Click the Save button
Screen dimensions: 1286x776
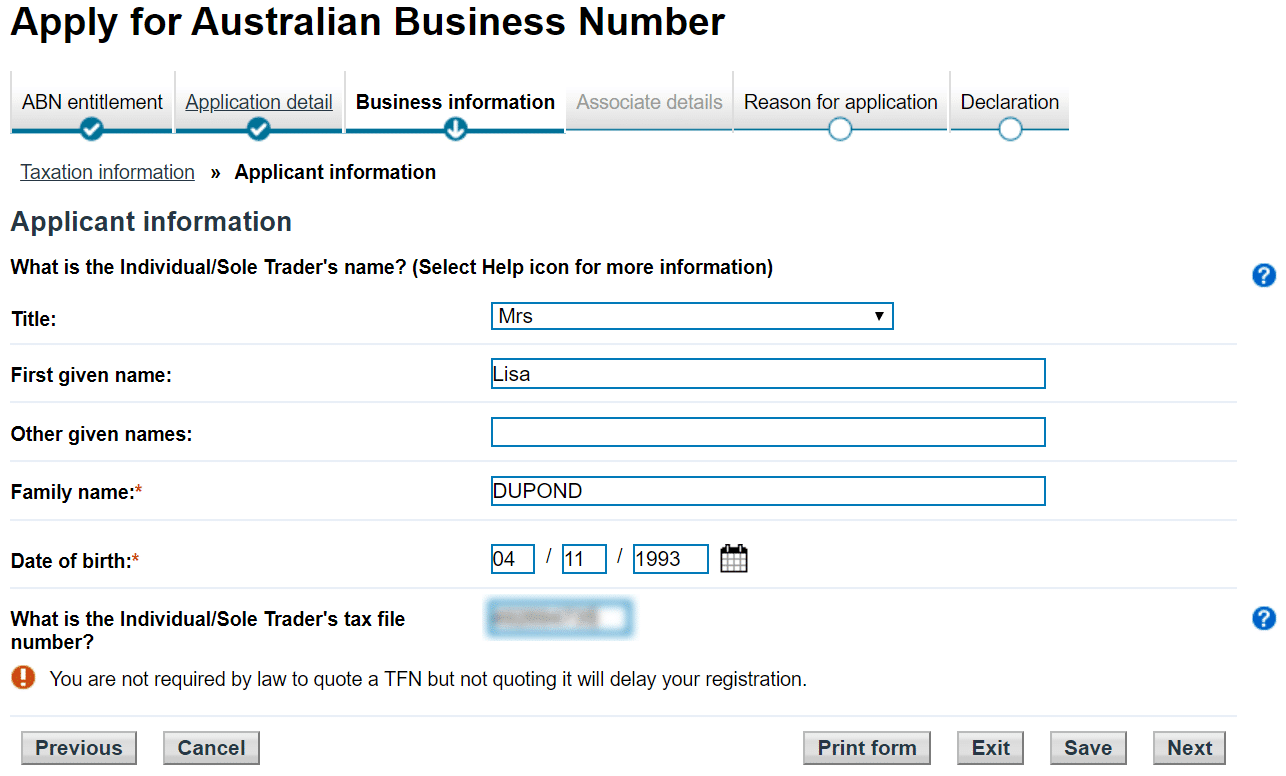(x=1088, y=748)
